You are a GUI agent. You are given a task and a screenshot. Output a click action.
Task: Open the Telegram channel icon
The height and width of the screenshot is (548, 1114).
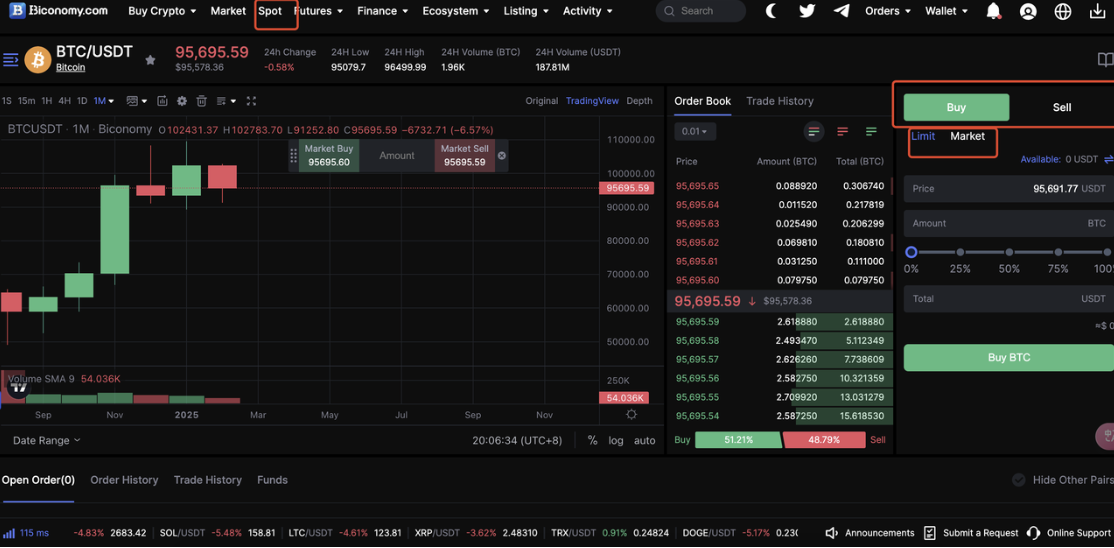(842, 11)
